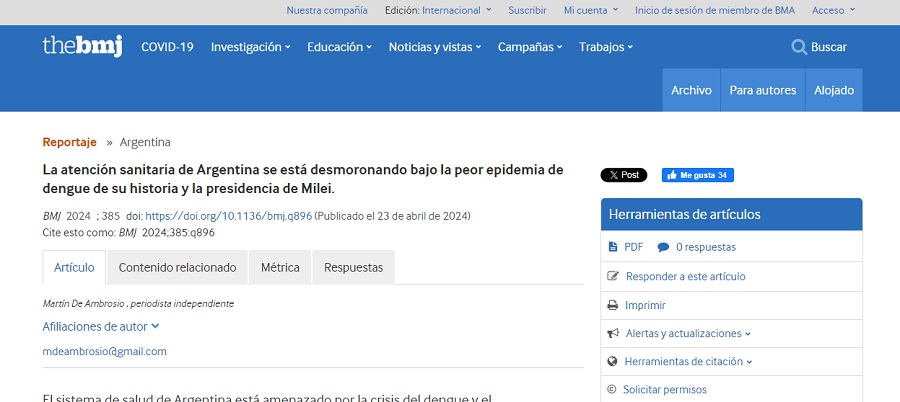Click the author email address
The width and height of the screenshot is (900, 402).
[x=105, y=351]
